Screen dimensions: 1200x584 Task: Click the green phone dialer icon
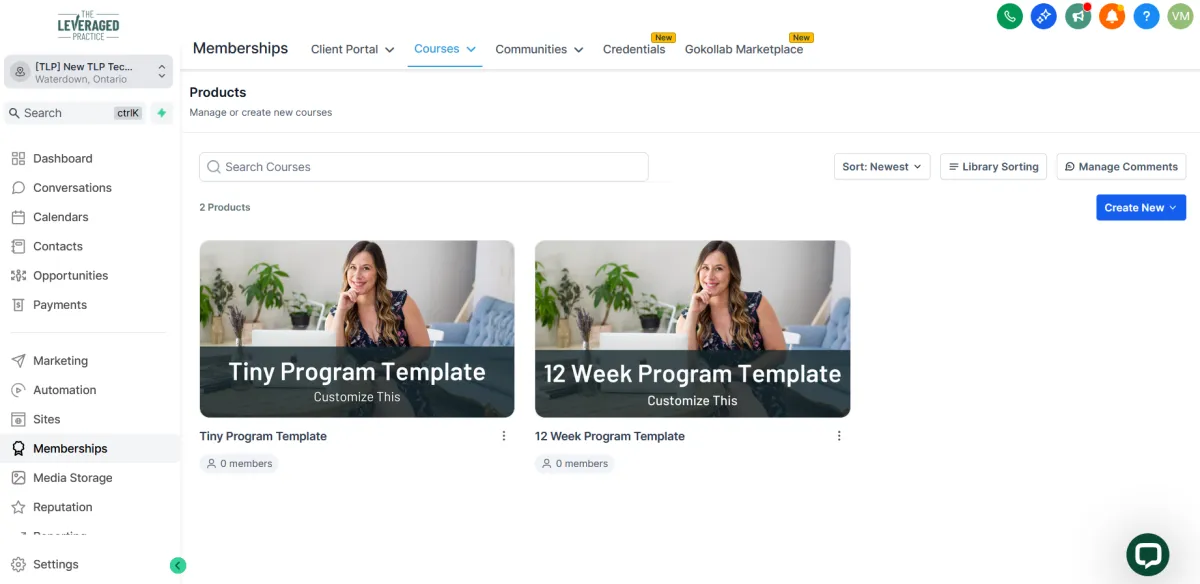tap(1010, 16)
